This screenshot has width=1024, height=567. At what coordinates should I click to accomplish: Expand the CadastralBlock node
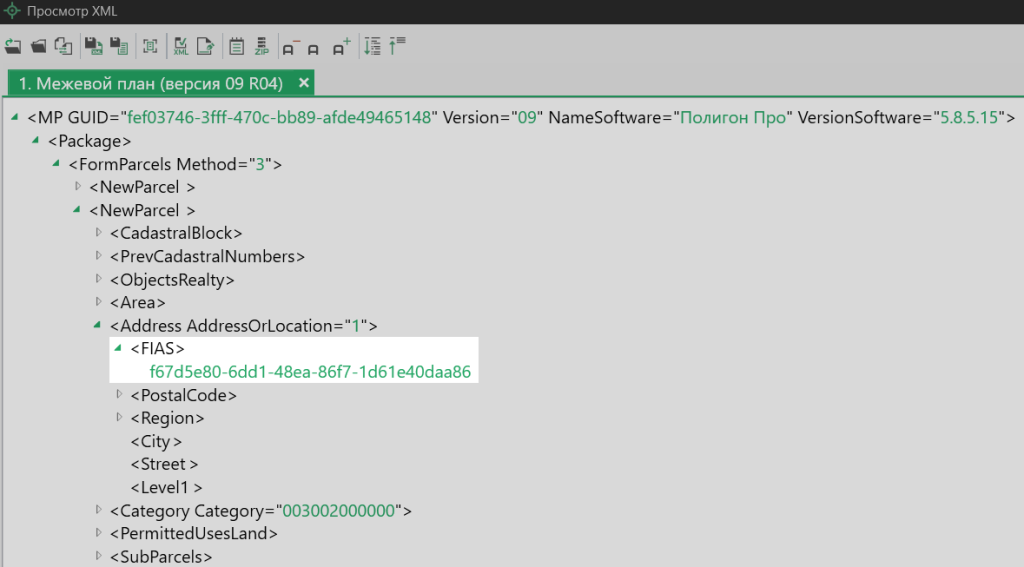98,233
